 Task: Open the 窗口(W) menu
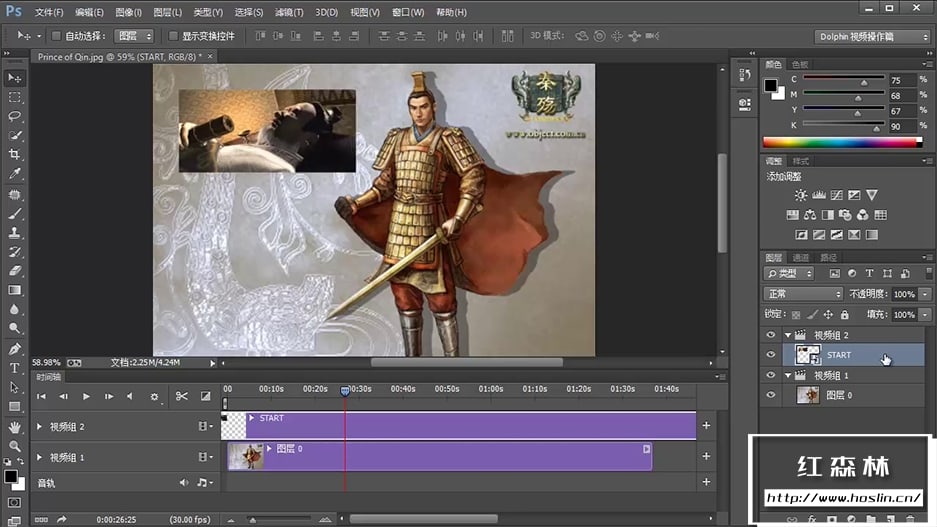408,12
